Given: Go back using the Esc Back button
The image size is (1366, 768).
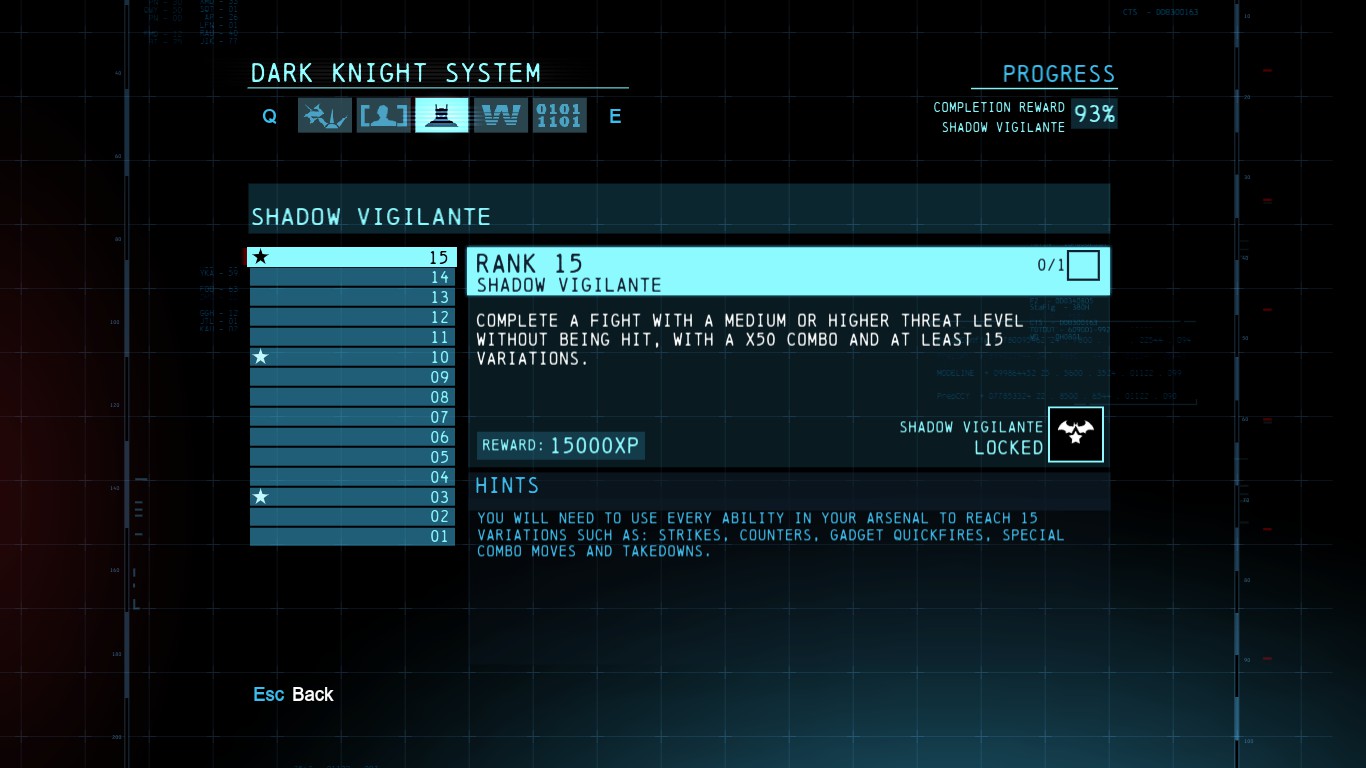Looking at the screenshot, I should (x=293, y=694).
